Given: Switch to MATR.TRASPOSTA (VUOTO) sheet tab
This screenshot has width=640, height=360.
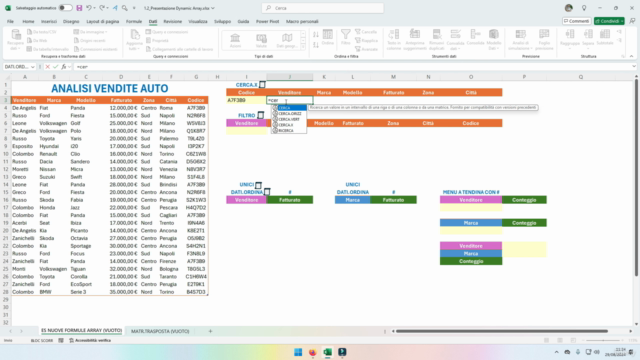Looking at the screenshot, I should click(x=160, y=331).
